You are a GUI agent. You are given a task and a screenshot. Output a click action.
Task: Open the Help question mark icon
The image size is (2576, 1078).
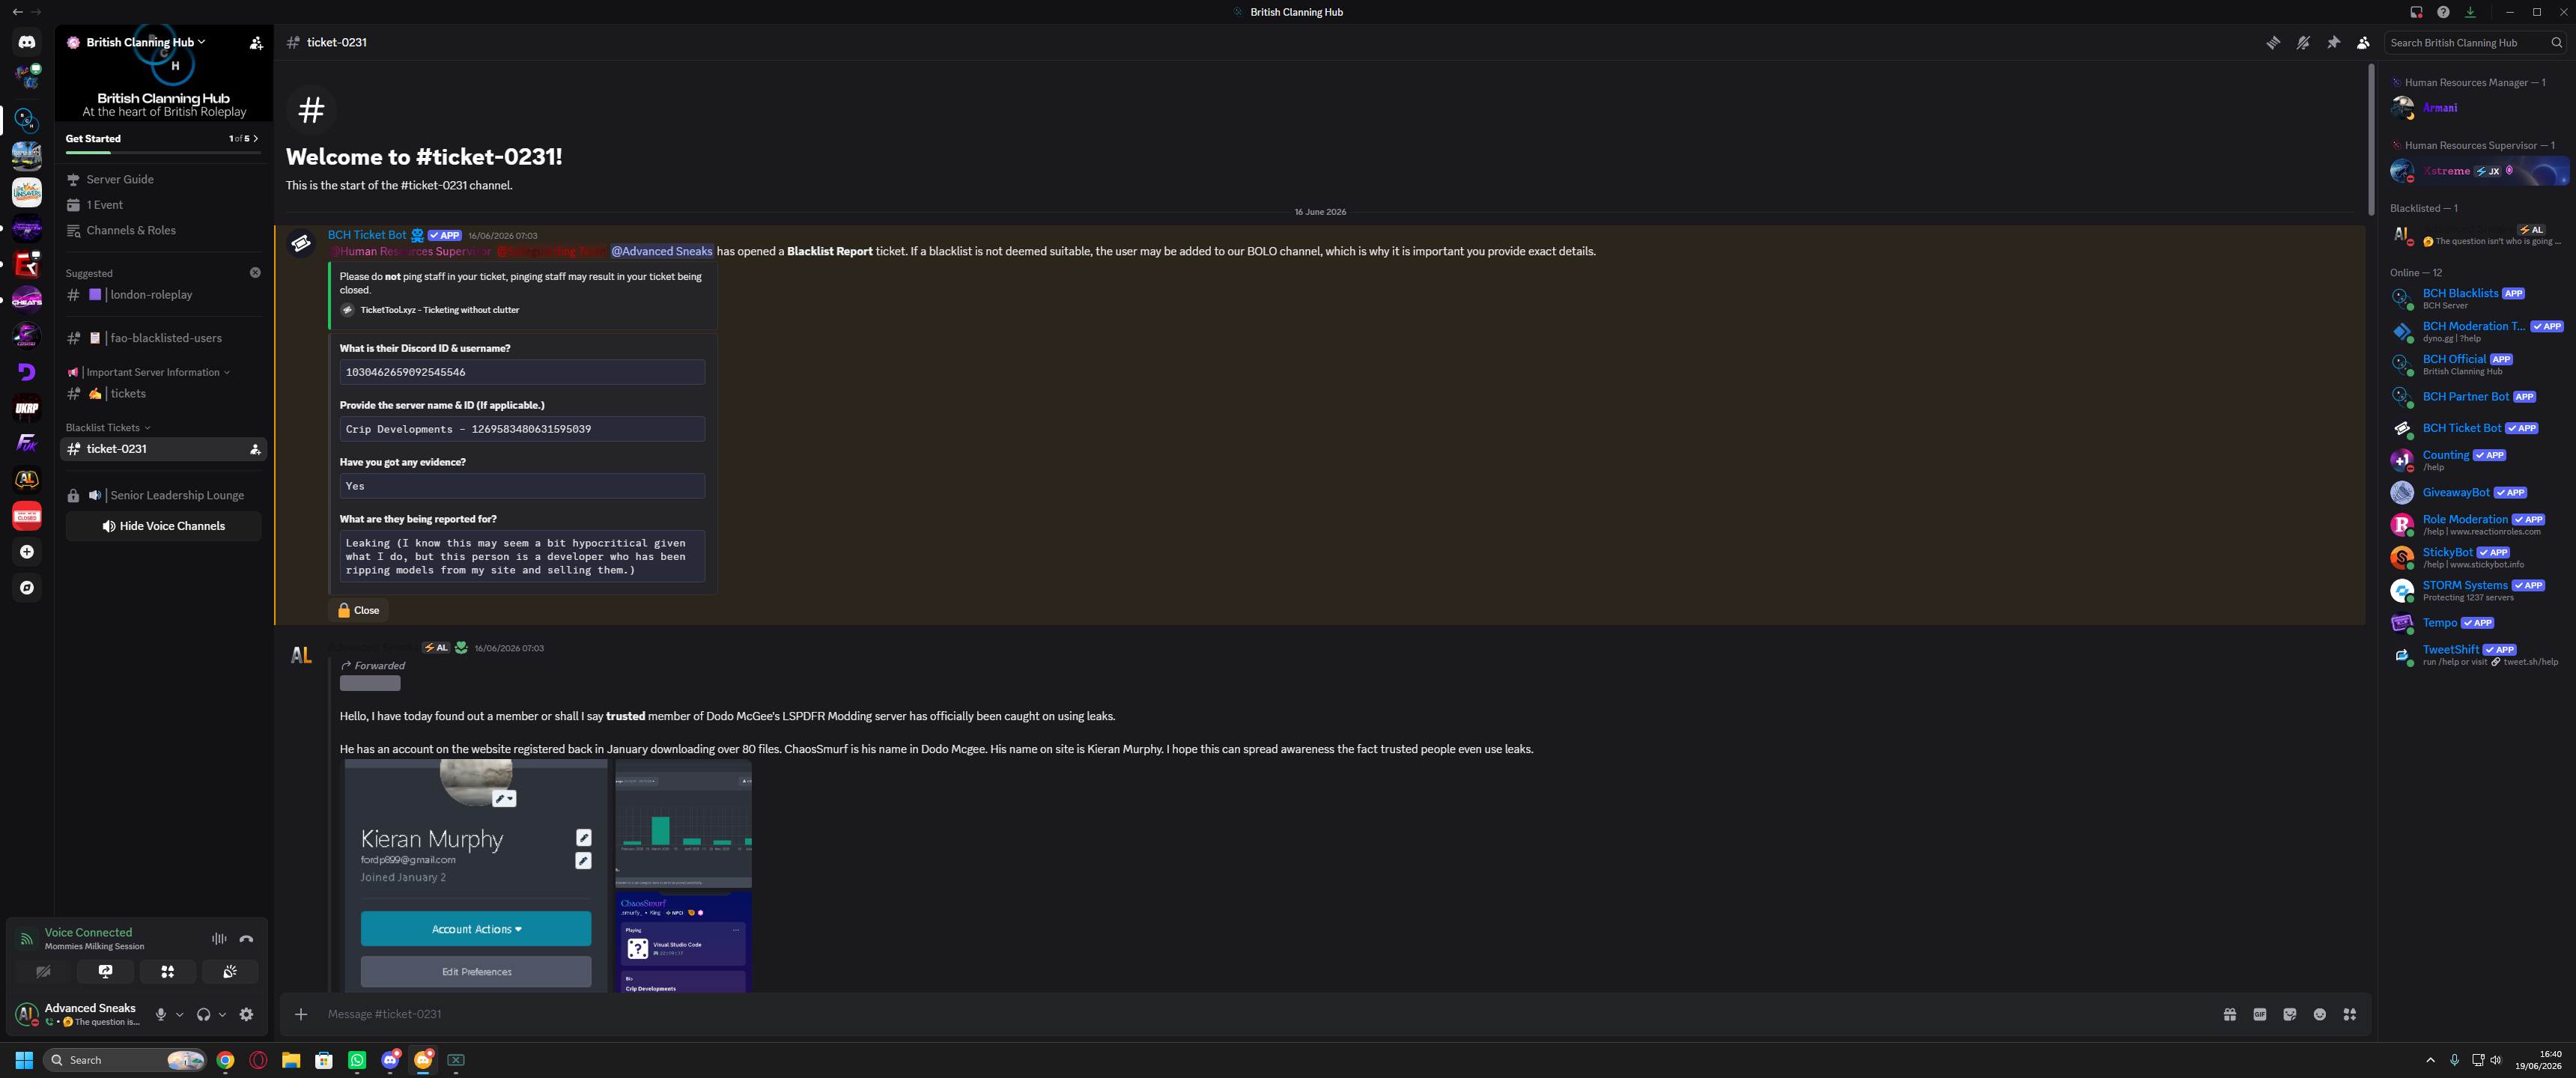click(x=2443, y=12)
